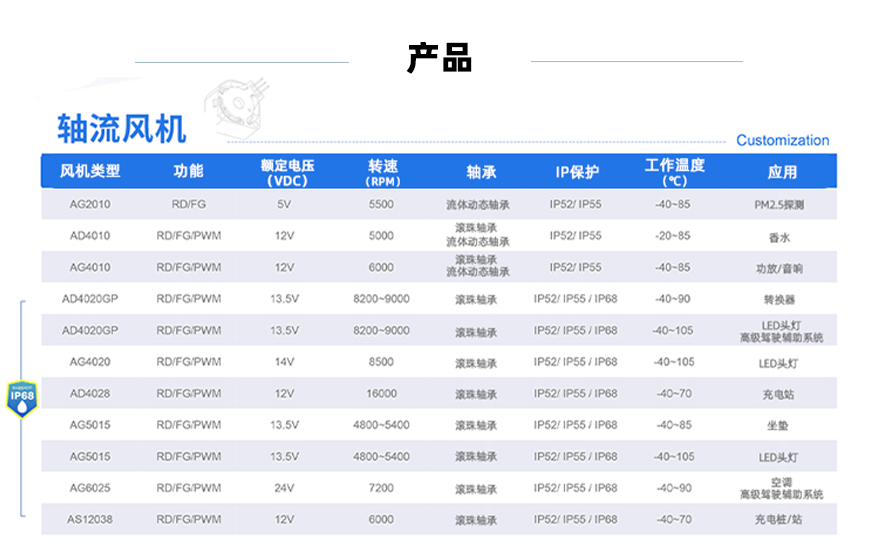879x546 pixels.
Task: Select the AD4028 fan model row
Action: [90, 394]
